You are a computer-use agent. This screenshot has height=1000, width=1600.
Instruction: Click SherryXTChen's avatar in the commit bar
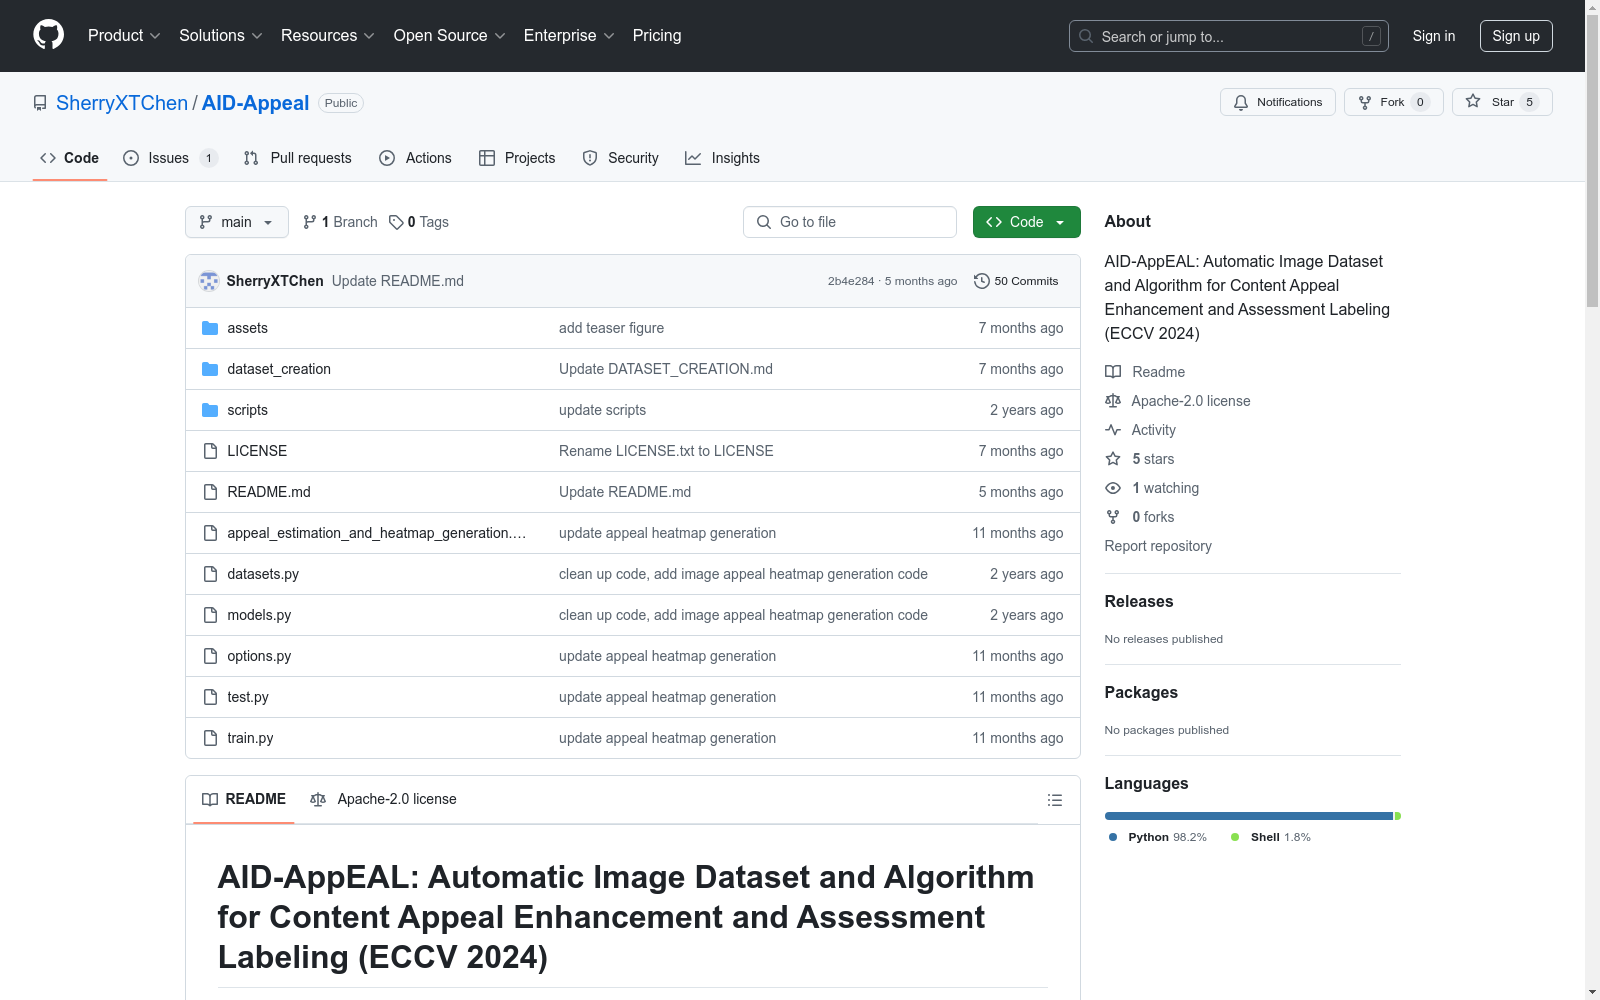209,281
